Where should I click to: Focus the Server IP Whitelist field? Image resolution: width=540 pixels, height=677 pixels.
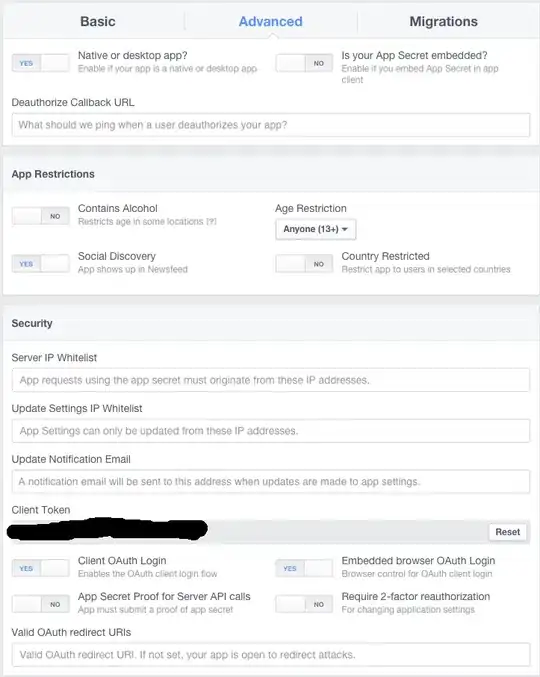pos(271,380)
